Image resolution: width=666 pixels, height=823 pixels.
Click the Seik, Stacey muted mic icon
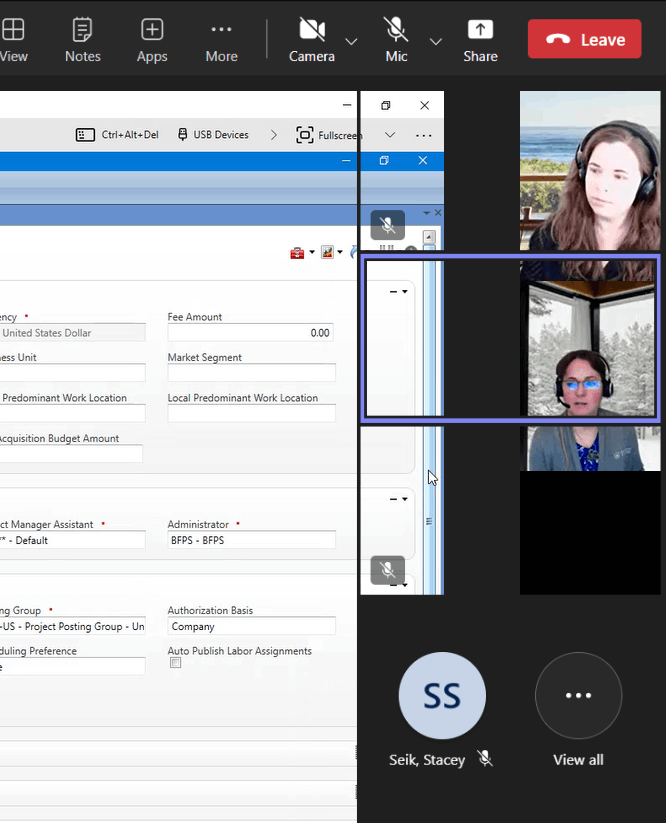click(x=485, y=758)
